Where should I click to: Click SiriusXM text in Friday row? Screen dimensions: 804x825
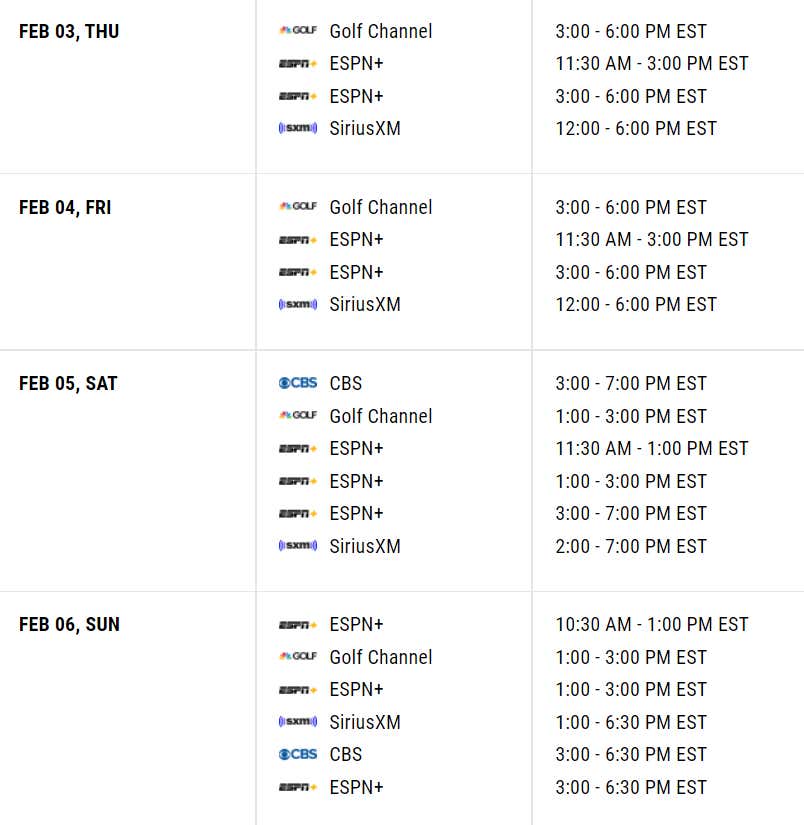(x=365, y=304)
